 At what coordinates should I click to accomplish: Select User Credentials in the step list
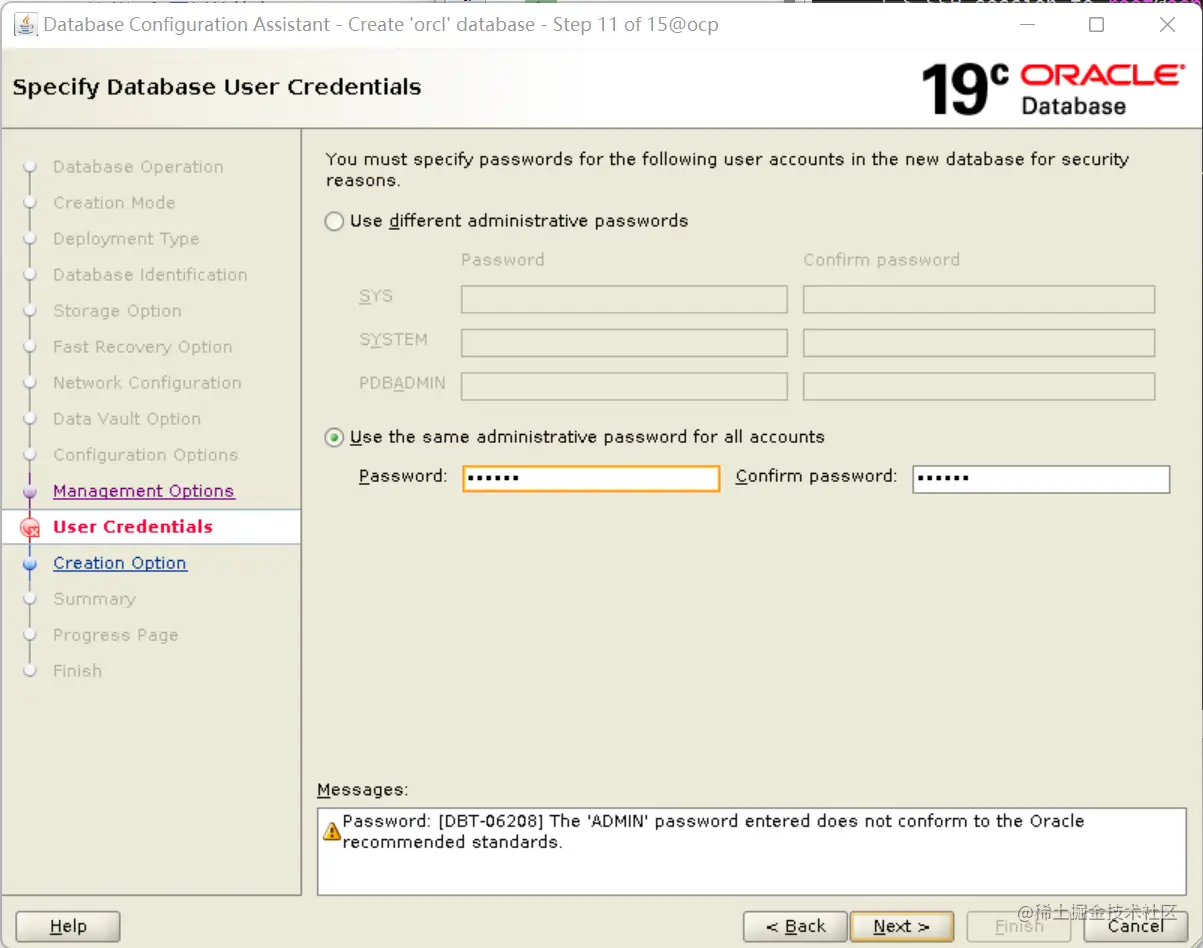point(133,527)
